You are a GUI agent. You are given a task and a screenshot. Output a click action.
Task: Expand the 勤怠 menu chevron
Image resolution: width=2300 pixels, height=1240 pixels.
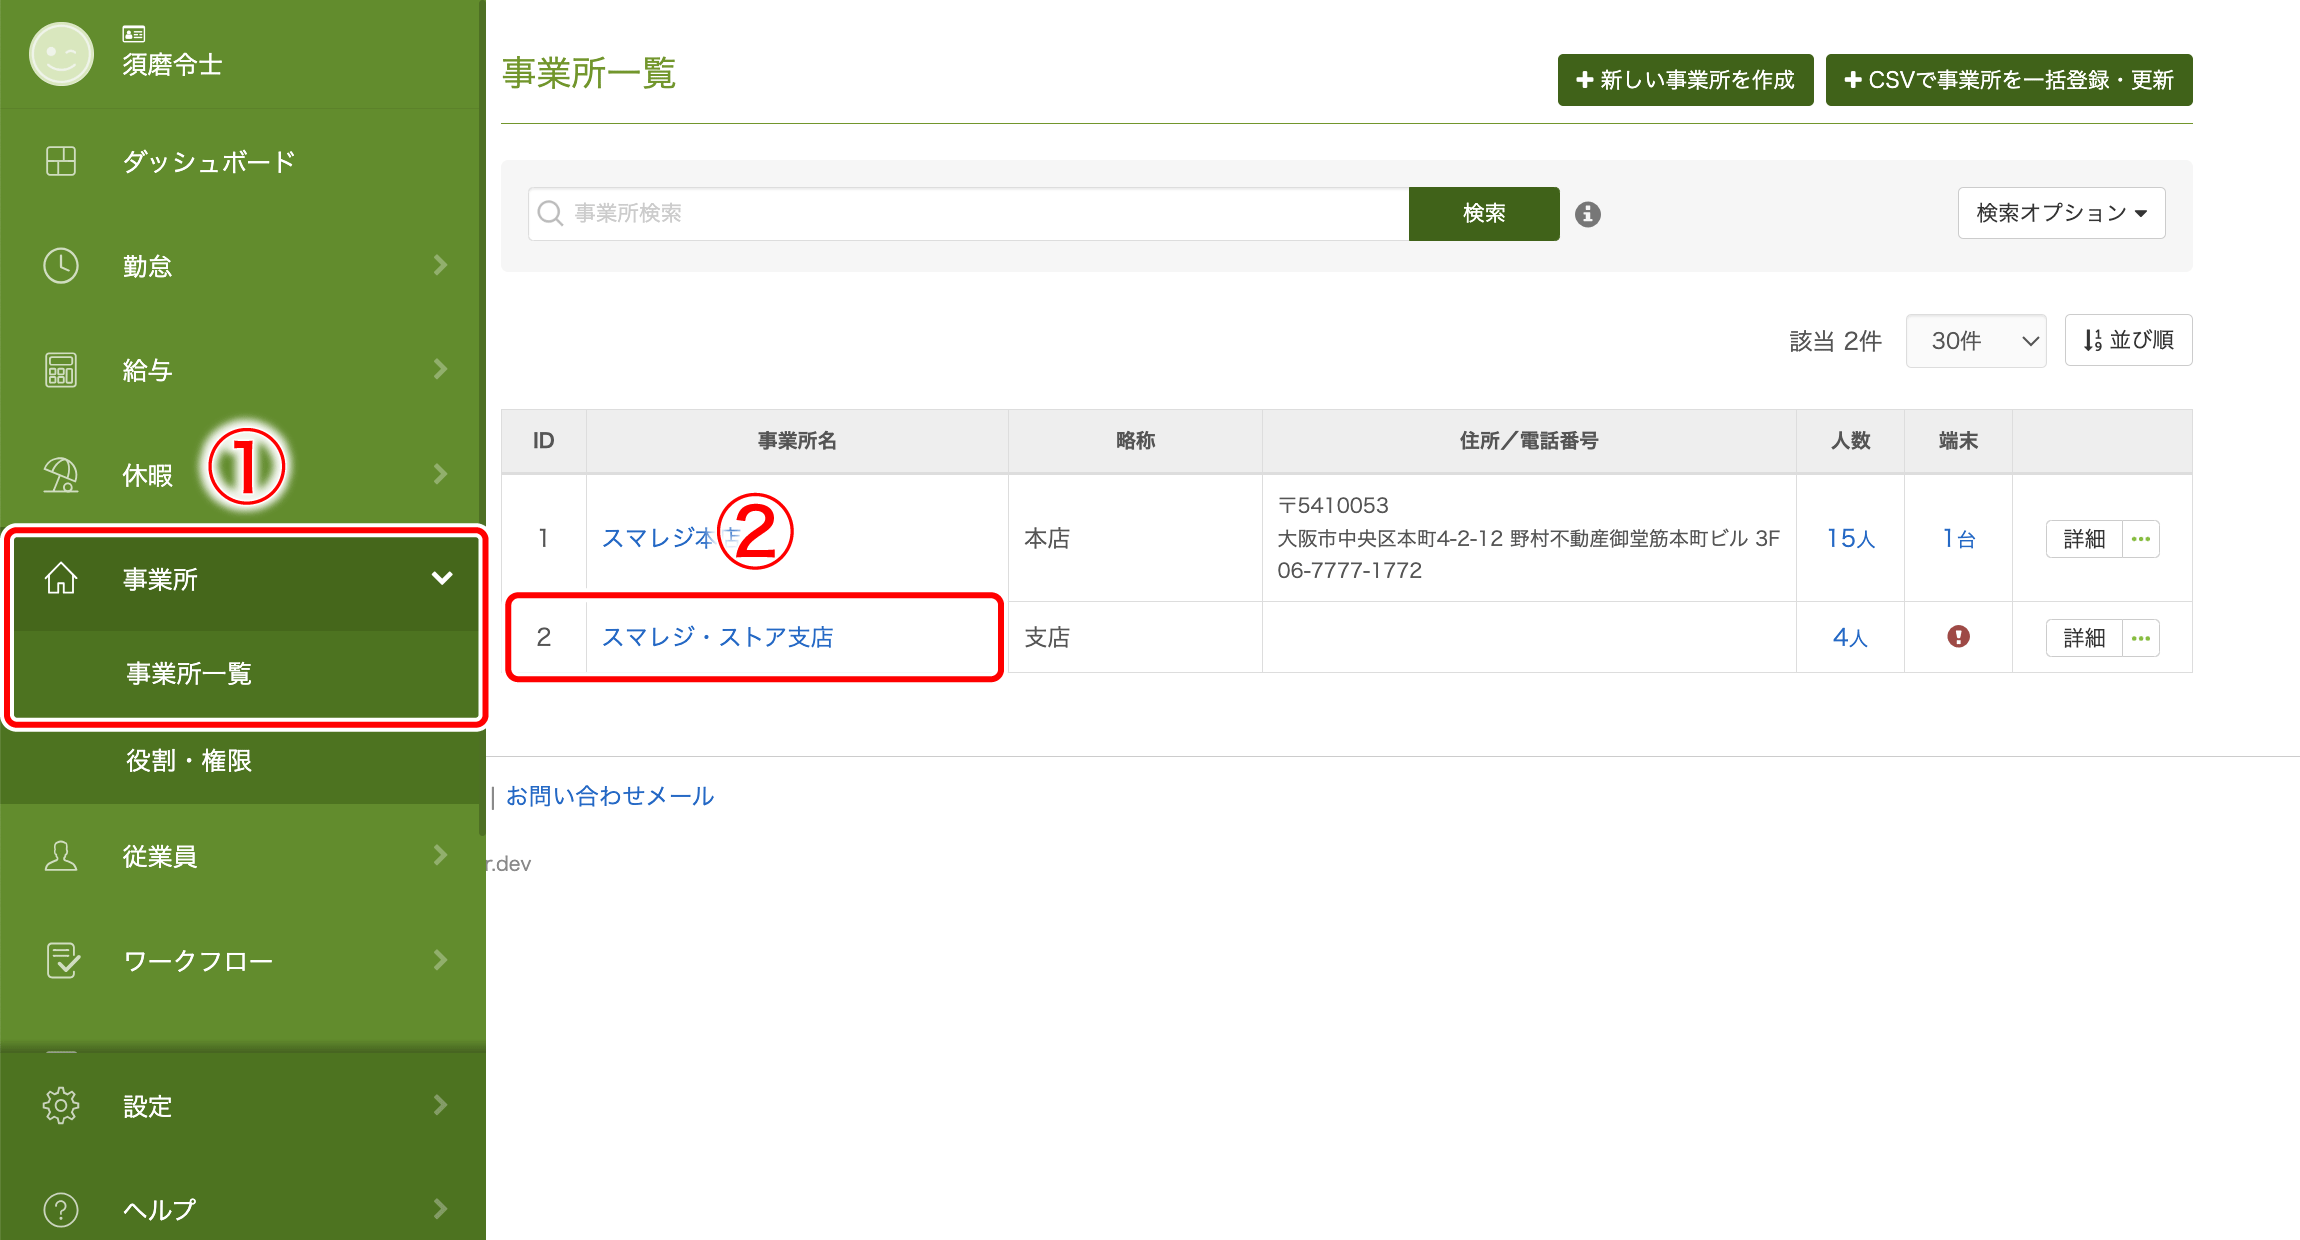(x=440, y=265)
